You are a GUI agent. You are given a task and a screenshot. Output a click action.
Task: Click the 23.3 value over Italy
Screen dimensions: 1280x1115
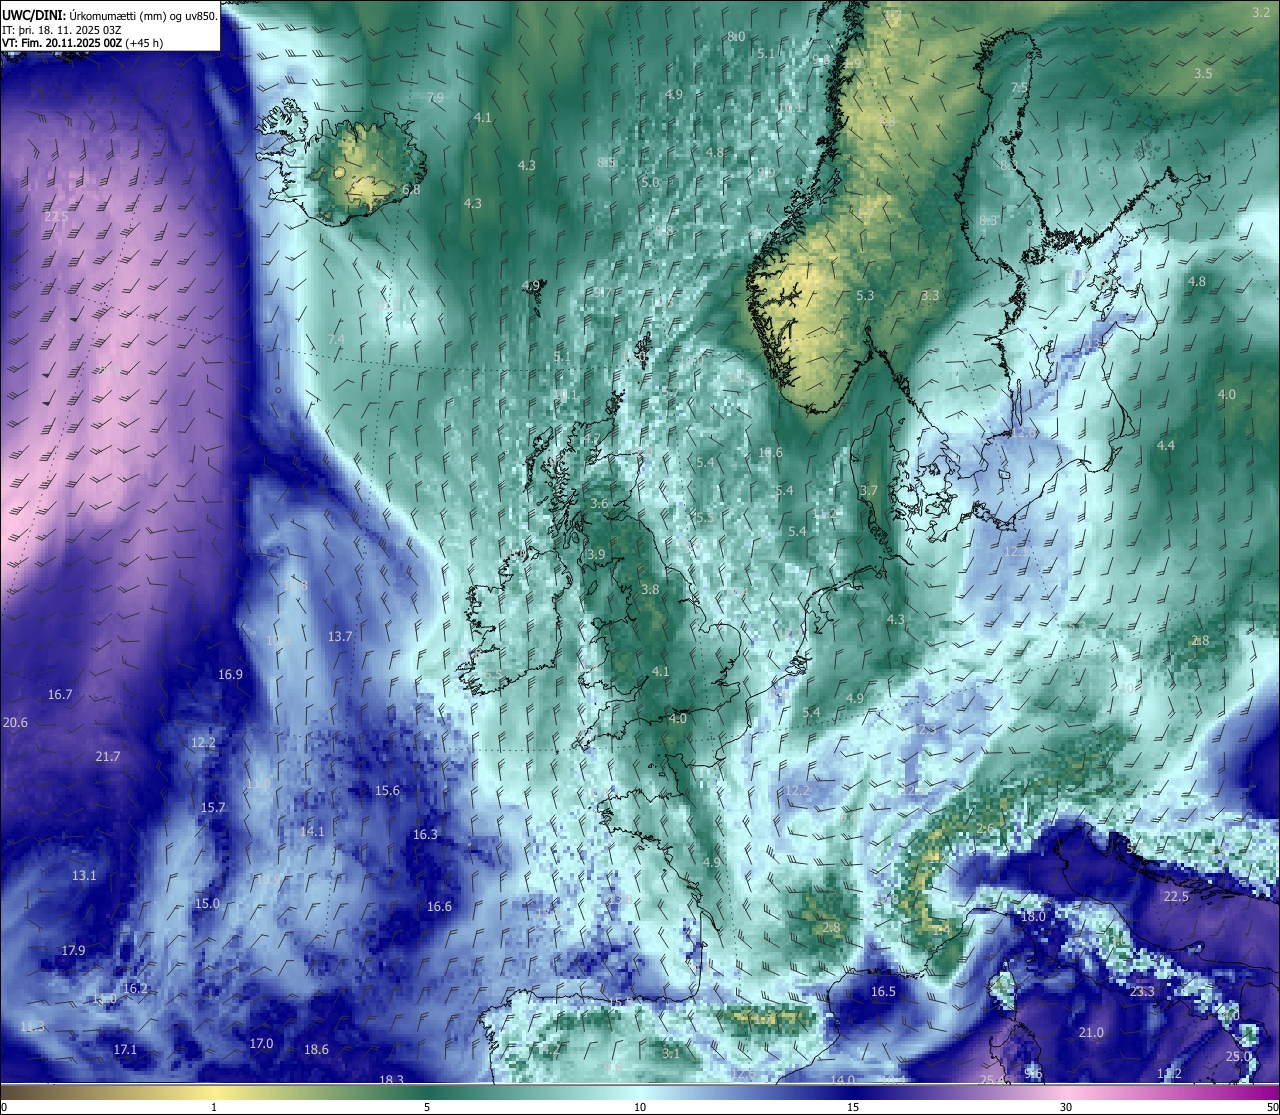(x=1142, y=992)
